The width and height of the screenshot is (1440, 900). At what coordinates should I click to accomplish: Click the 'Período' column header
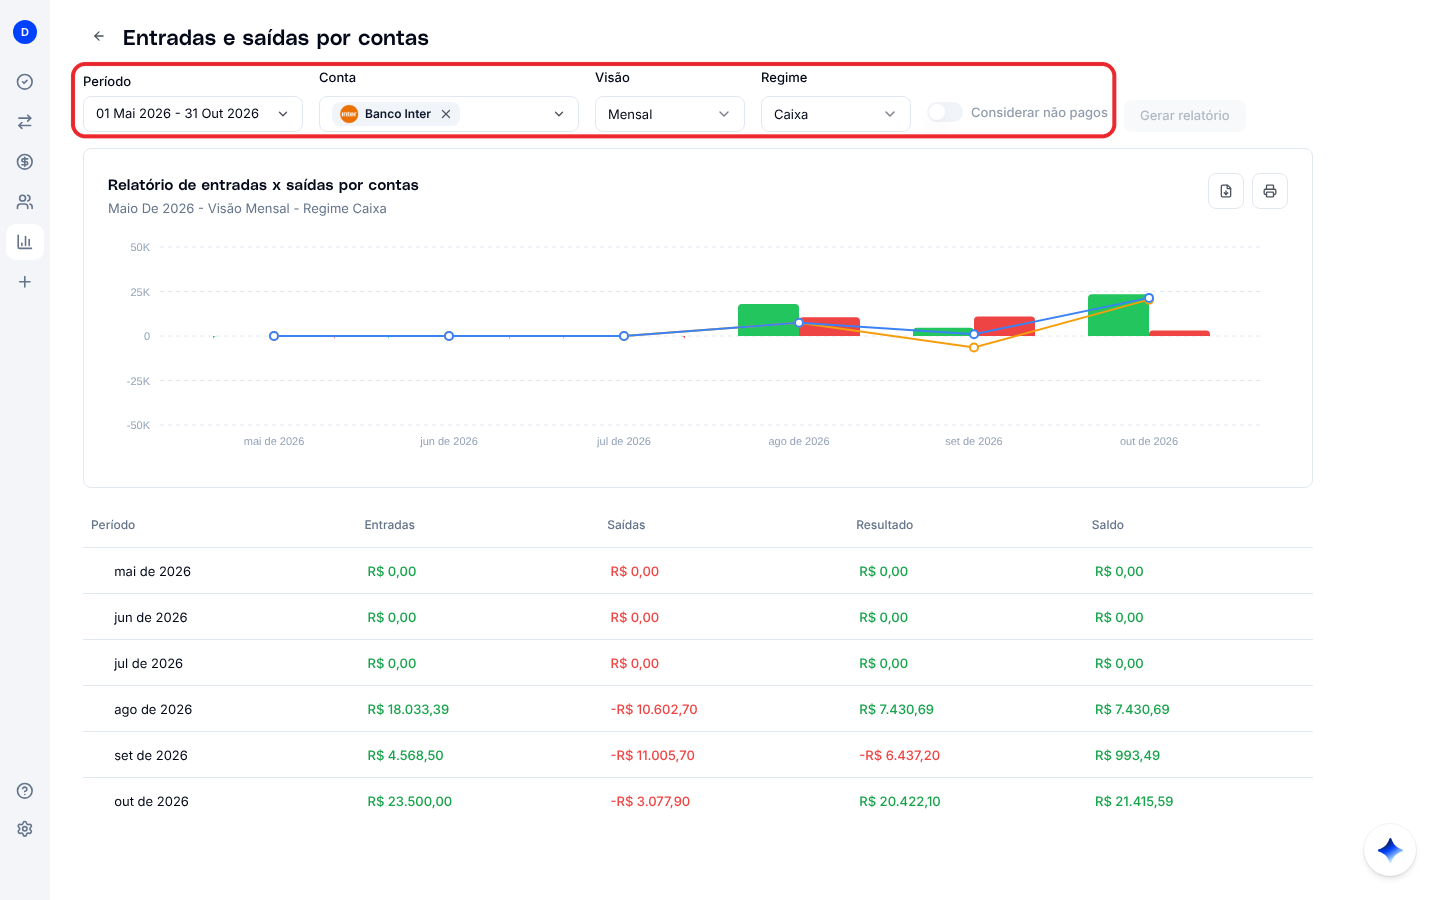[113, 525]
